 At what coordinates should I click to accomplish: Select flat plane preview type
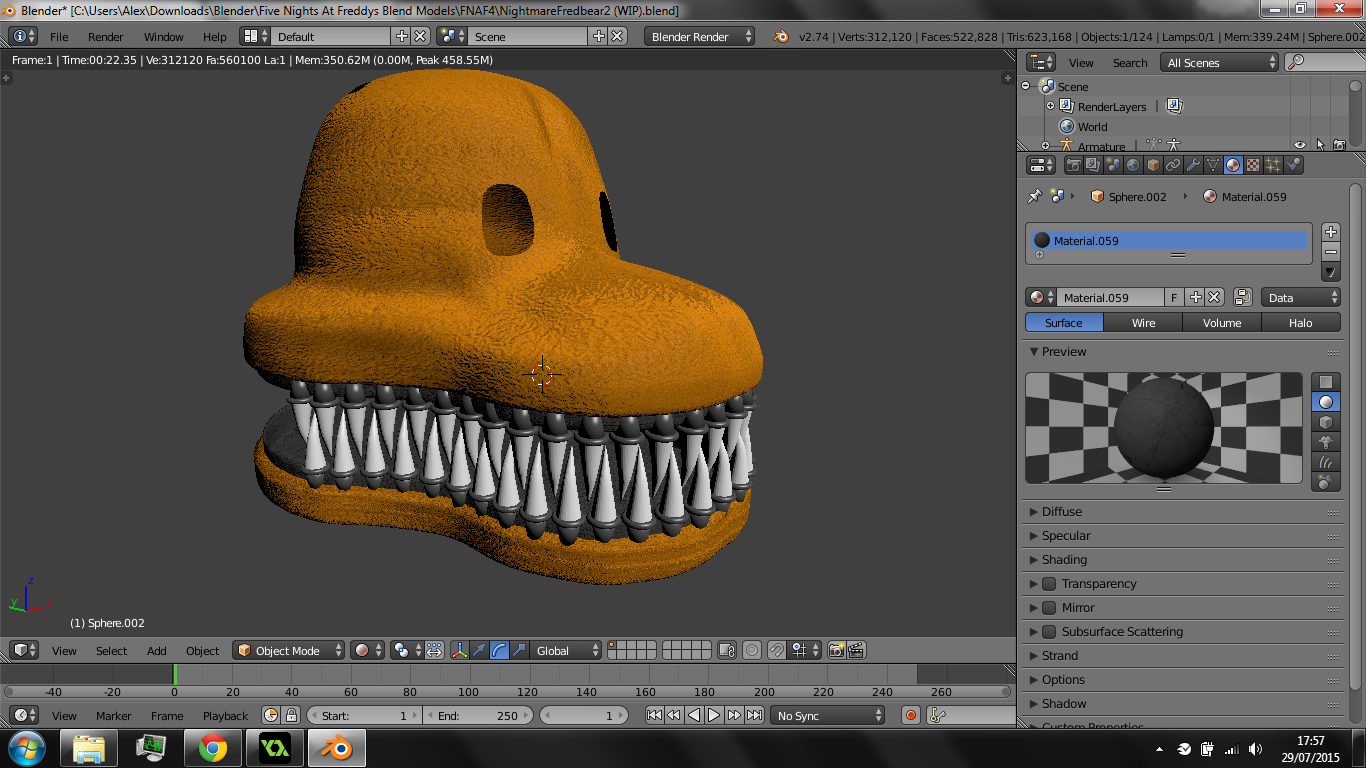(x=1326, y=381)
